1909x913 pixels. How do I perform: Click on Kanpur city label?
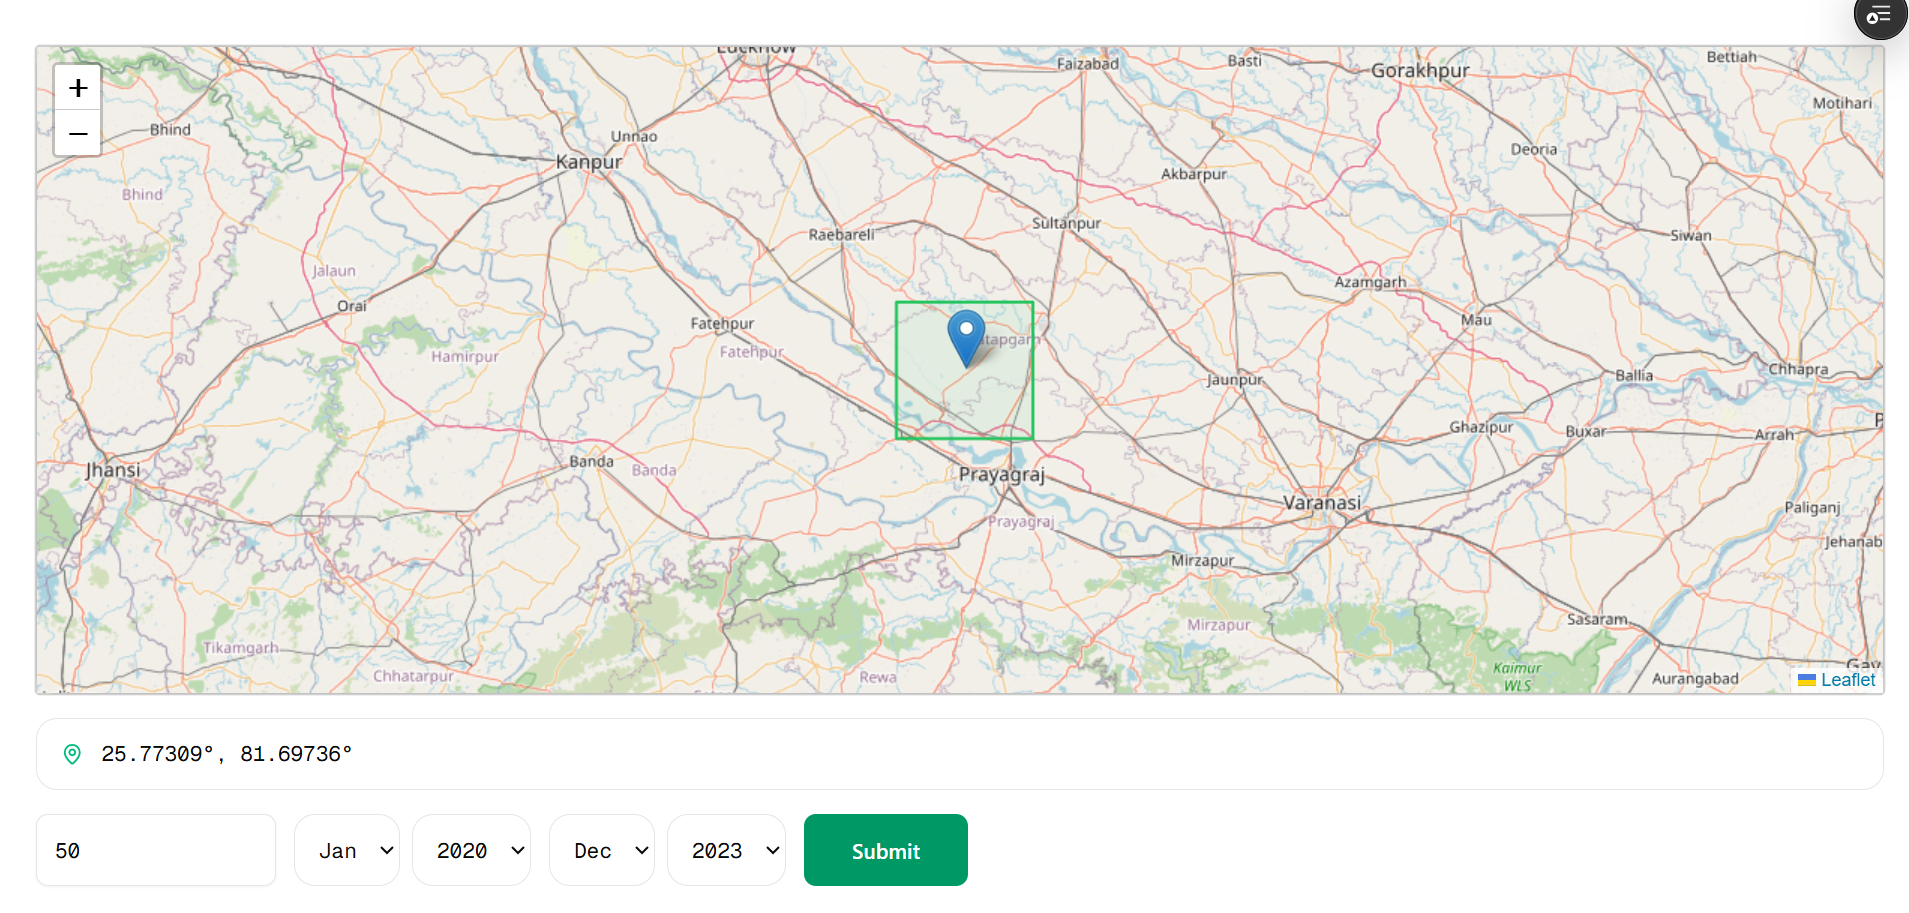point(589,162)
